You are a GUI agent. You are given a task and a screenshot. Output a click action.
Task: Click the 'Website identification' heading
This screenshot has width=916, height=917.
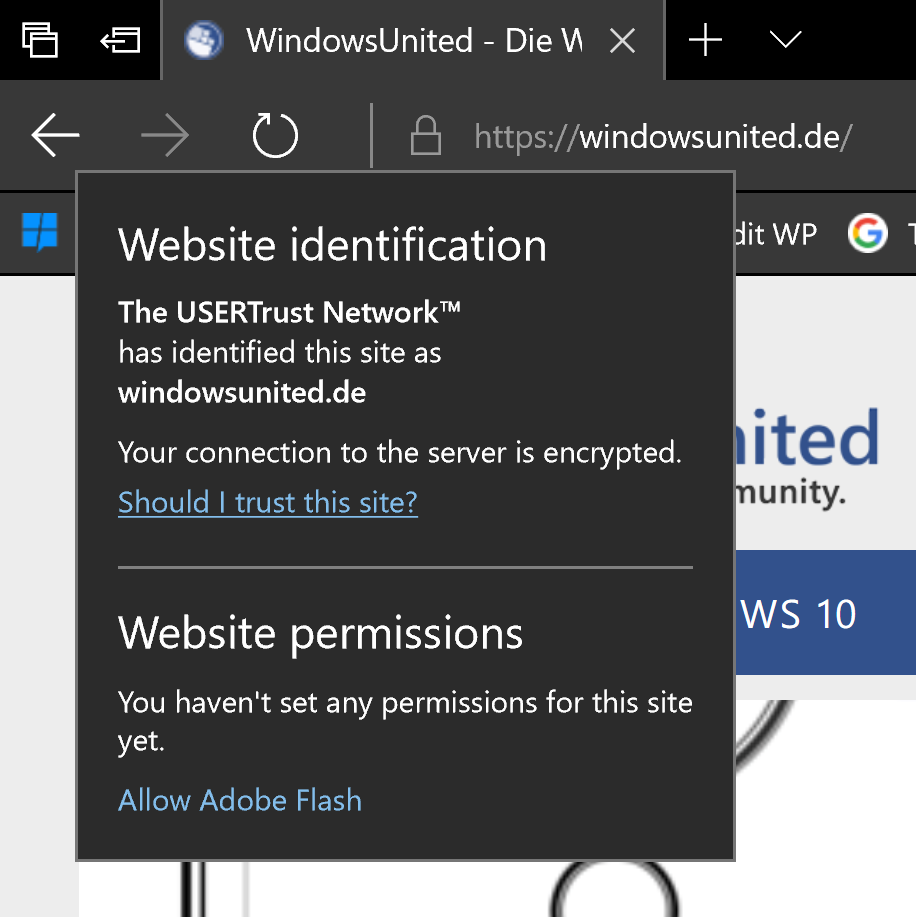(x=332, y=244)
